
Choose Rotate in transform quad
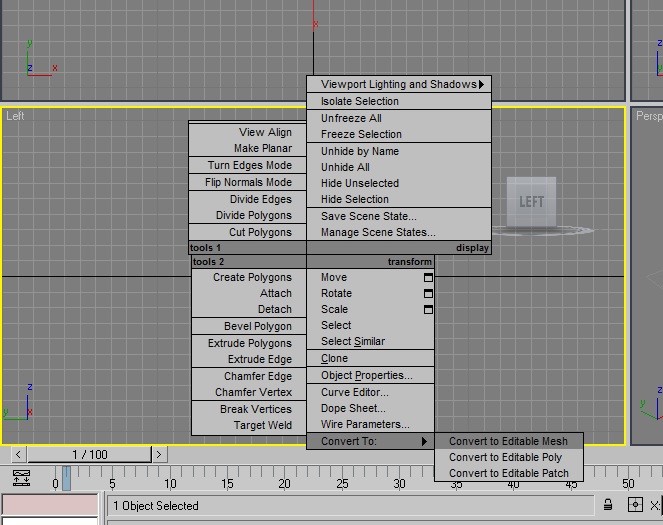(x=370, y=293)
